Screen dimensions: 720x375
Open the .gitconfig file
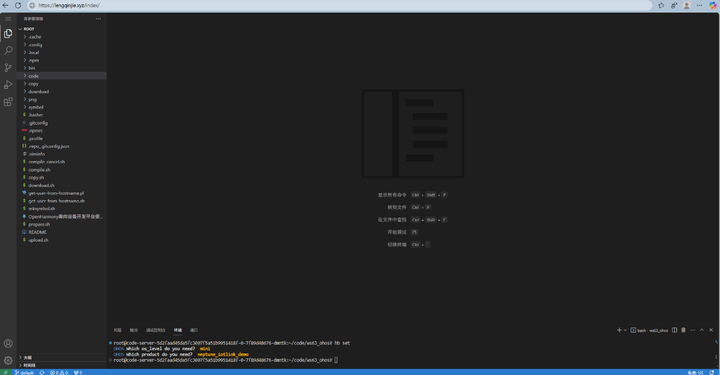(x=62, y=123)
